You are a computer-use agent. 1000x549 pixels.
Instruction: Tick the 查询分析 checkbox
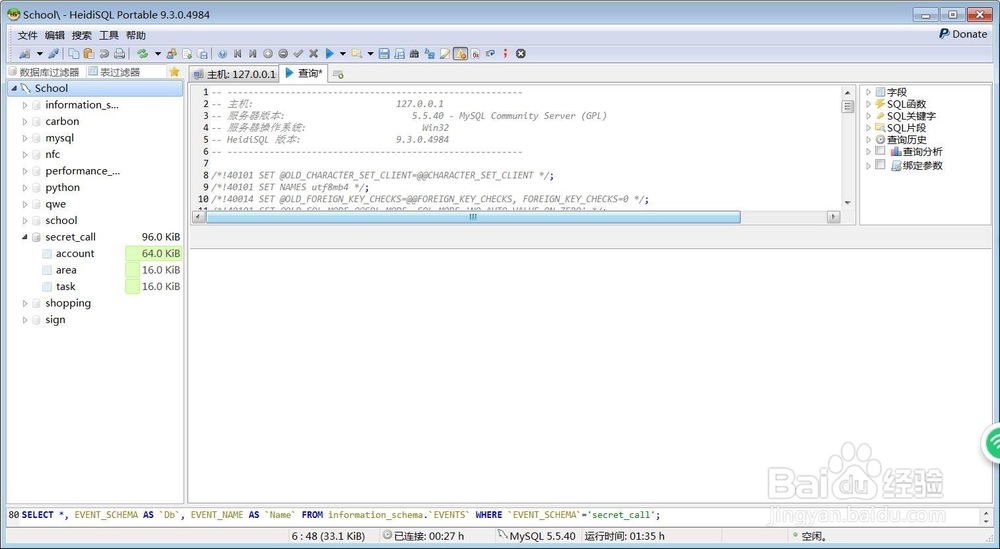(x=881, y=151)
